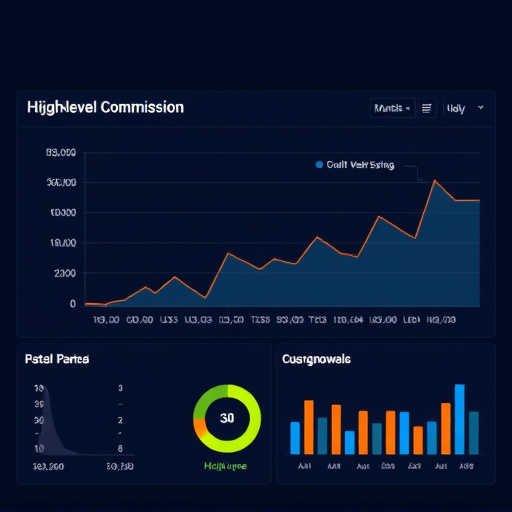
Task: Open the Munds dropdown in chart header
Action: tap(392, 108)
